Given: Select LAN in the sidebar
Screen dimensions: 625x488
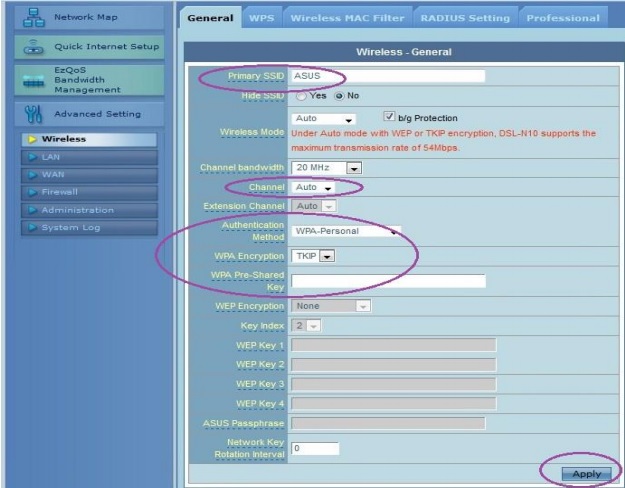Looking at the screenshot, I should click(89, 157).
